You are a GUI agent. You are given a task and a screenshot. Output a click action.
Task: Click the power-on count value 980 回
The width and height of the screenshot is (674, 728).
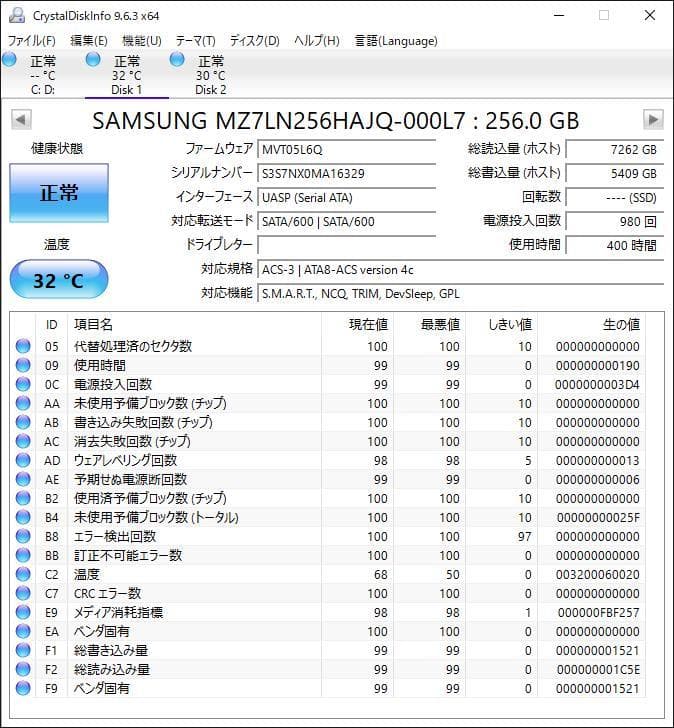(x=615, y=221)
